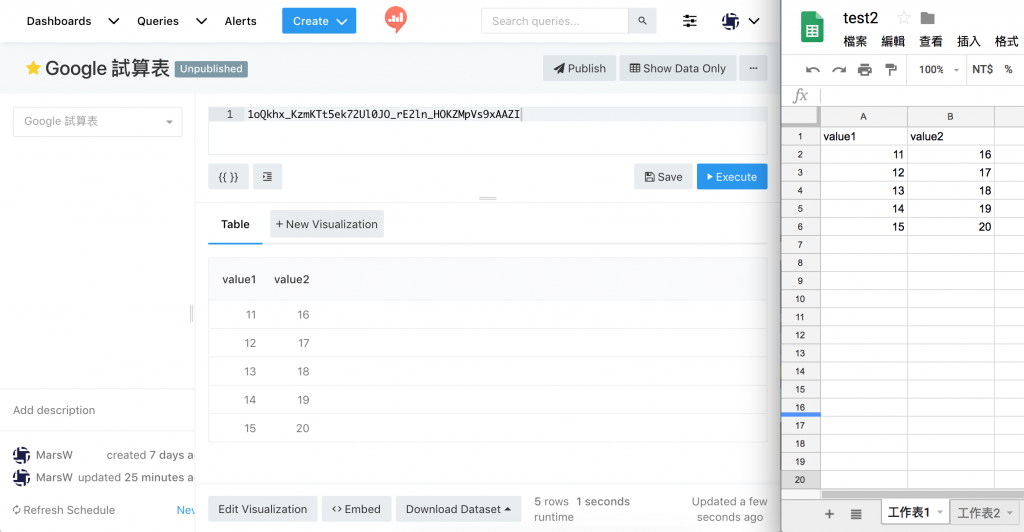Click the Redash logo icon

[396, 19]
